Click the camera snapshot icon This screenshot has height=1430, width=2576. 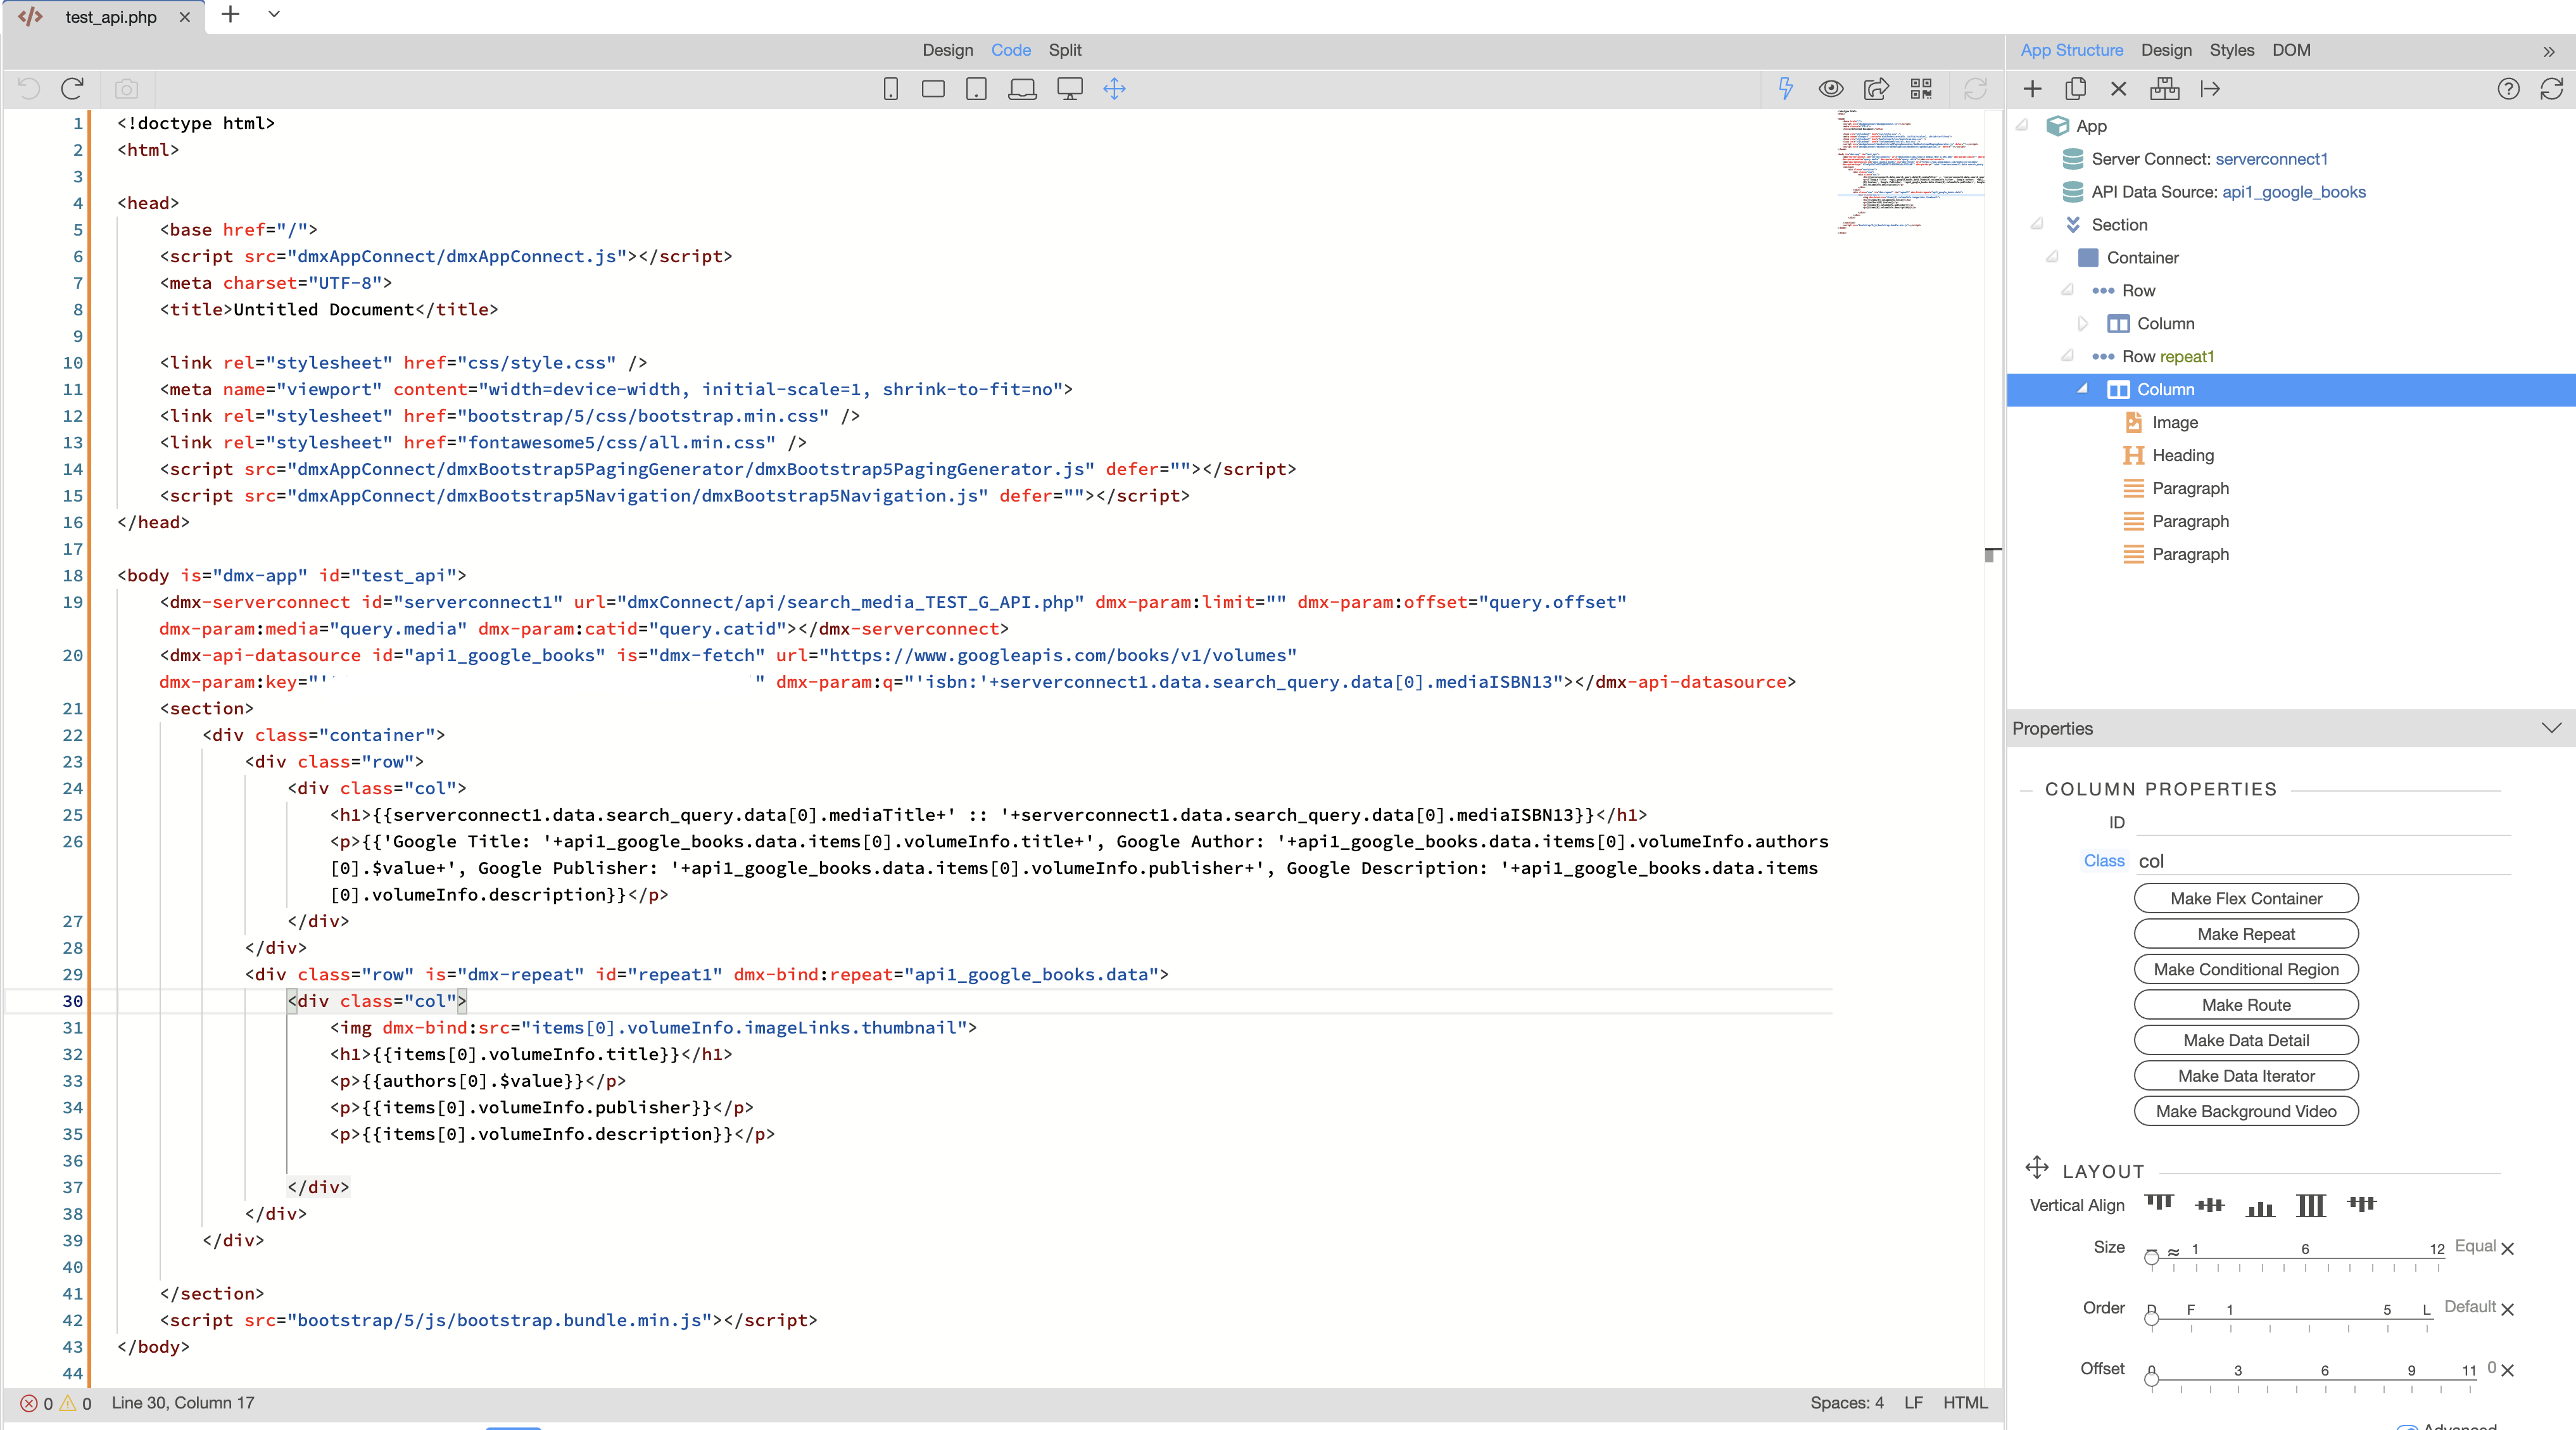click(x=126, y=89)
